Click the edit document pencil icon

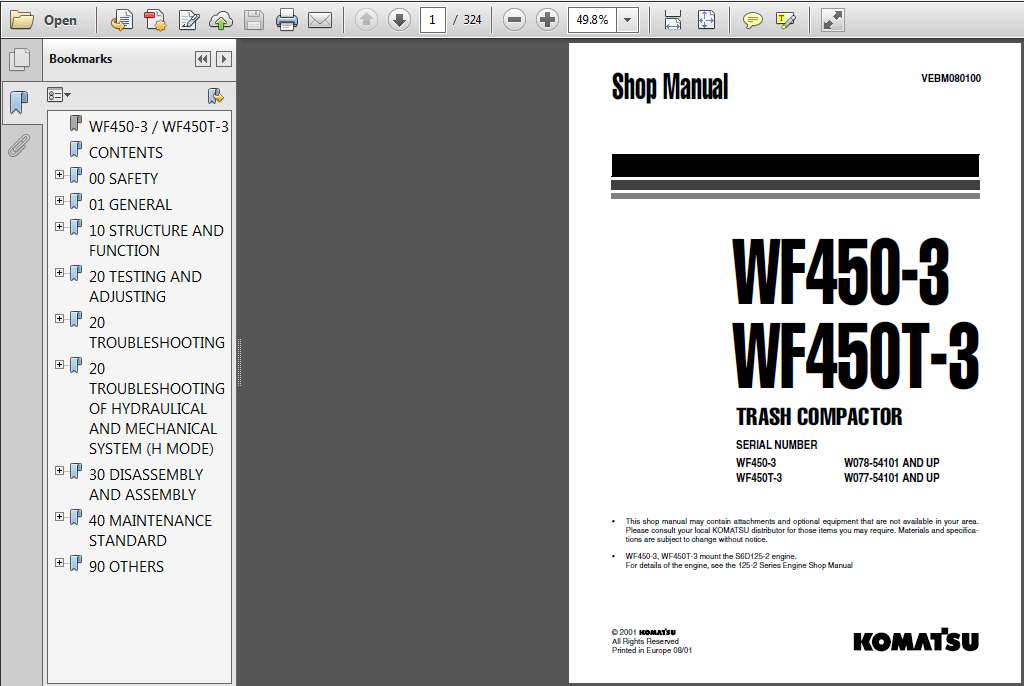(189, 20)
